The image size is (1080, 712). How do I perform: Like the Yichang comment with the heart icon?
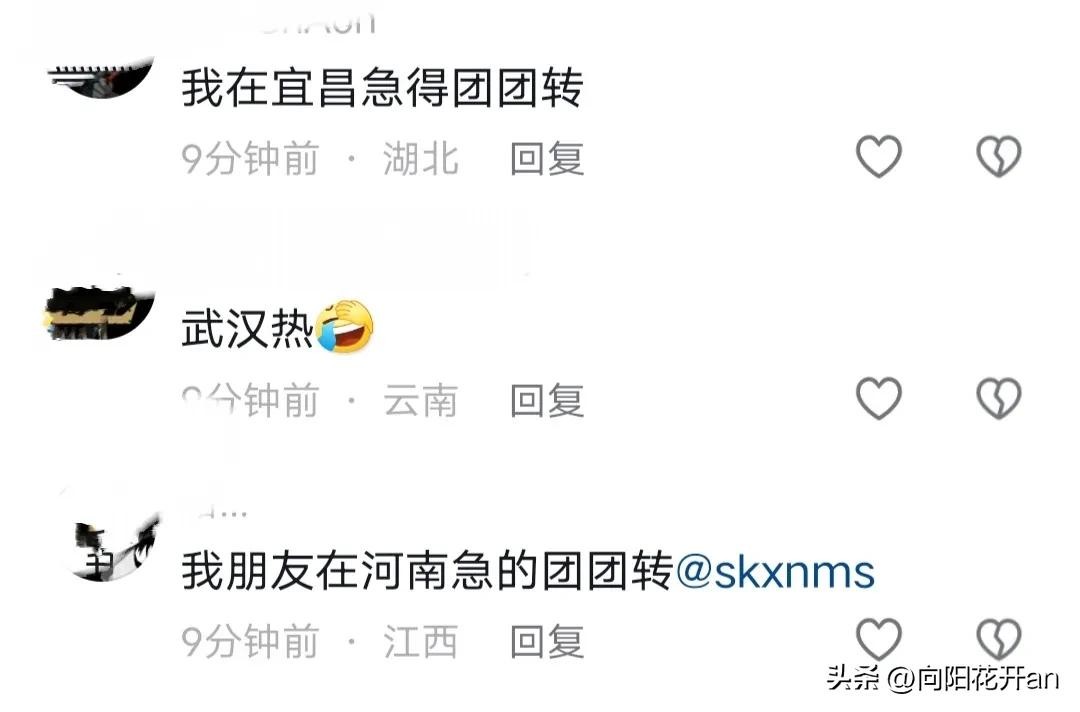point(878,156)
